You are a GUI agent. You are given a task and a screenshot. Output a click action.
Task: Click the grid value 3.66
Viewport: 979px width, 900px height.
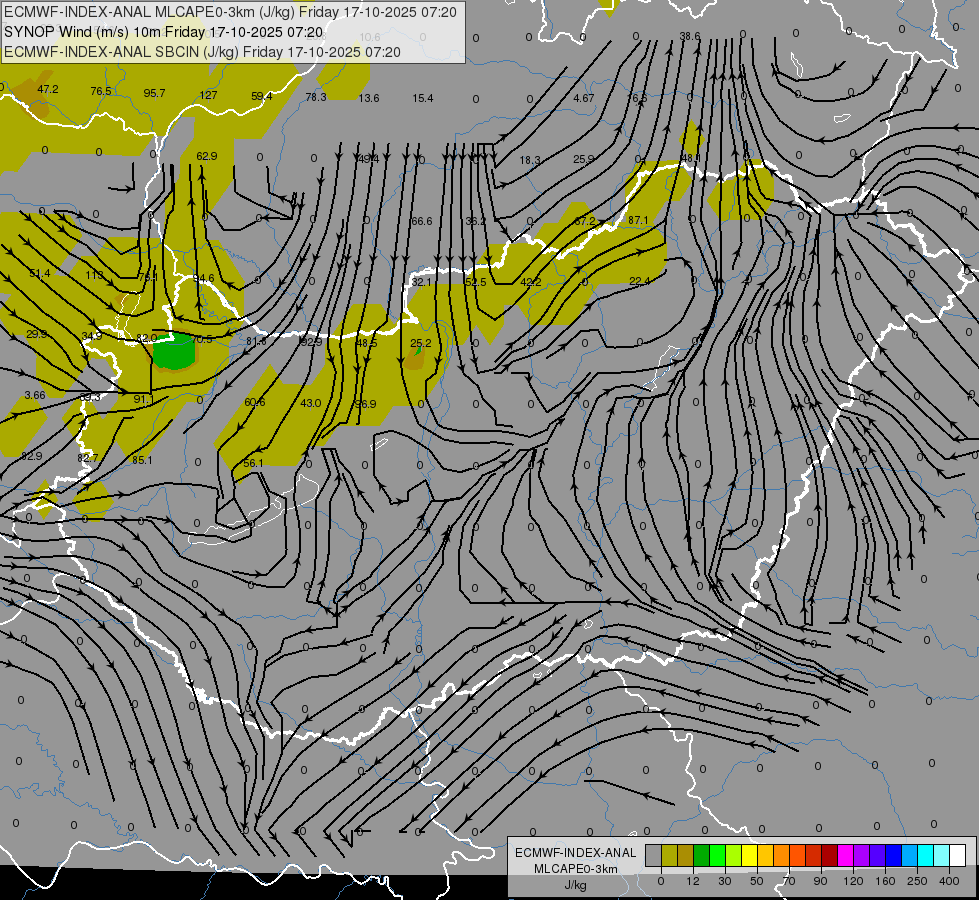tap(35, 395)
